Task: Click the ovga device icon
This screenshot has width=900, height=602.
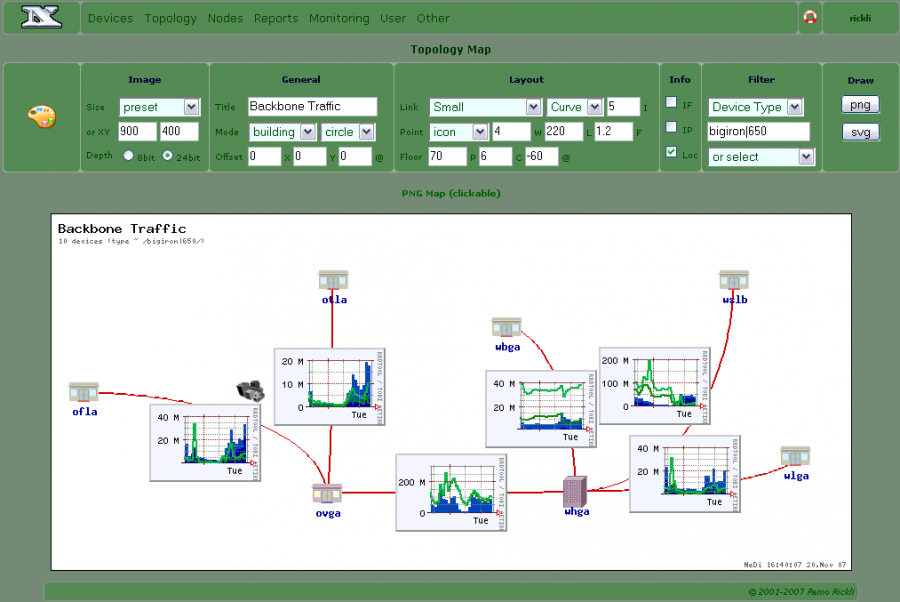Action: (327, 493)
